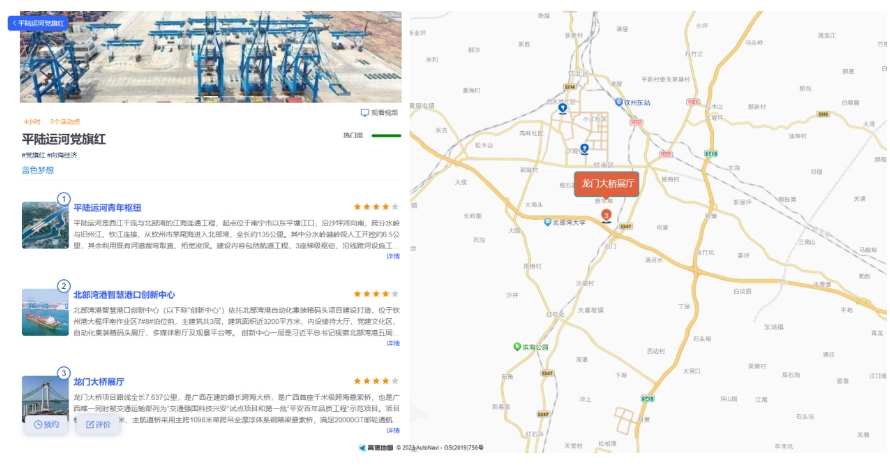The image size is (890, 474).
Task: Click the 观看视频 video icon
Action: click(364, 113)
